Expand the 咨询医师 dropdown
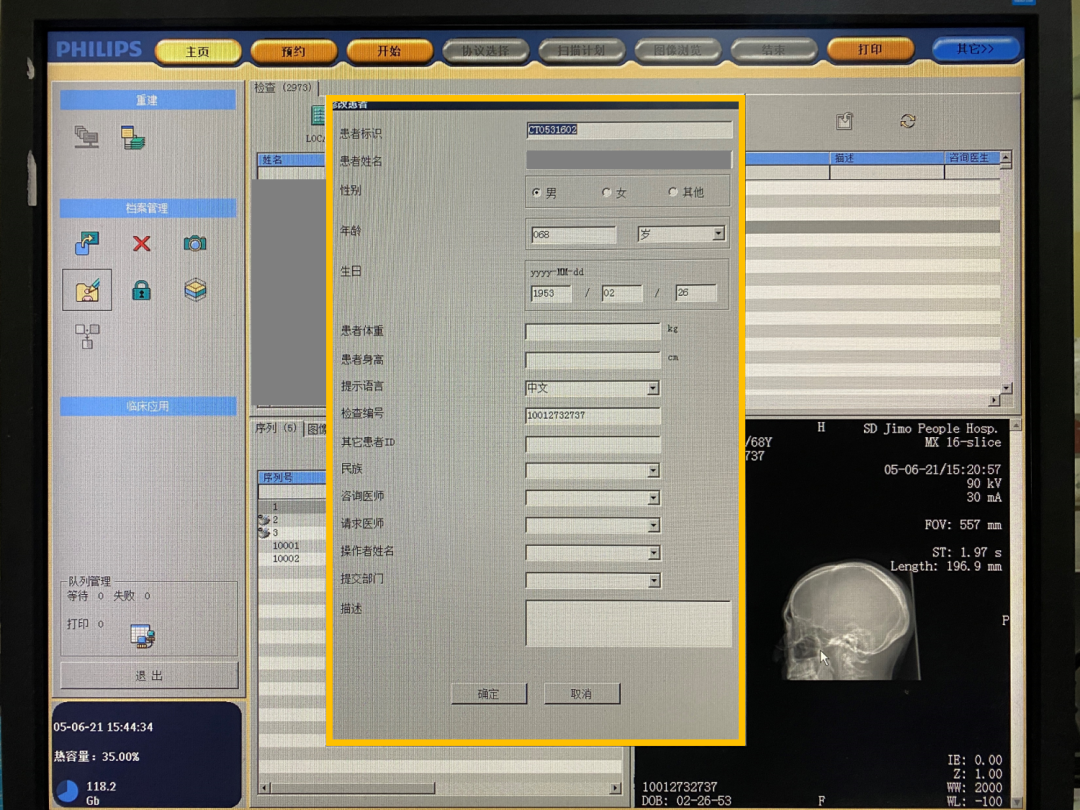The image size is (1080, 810). coord(653,498)
